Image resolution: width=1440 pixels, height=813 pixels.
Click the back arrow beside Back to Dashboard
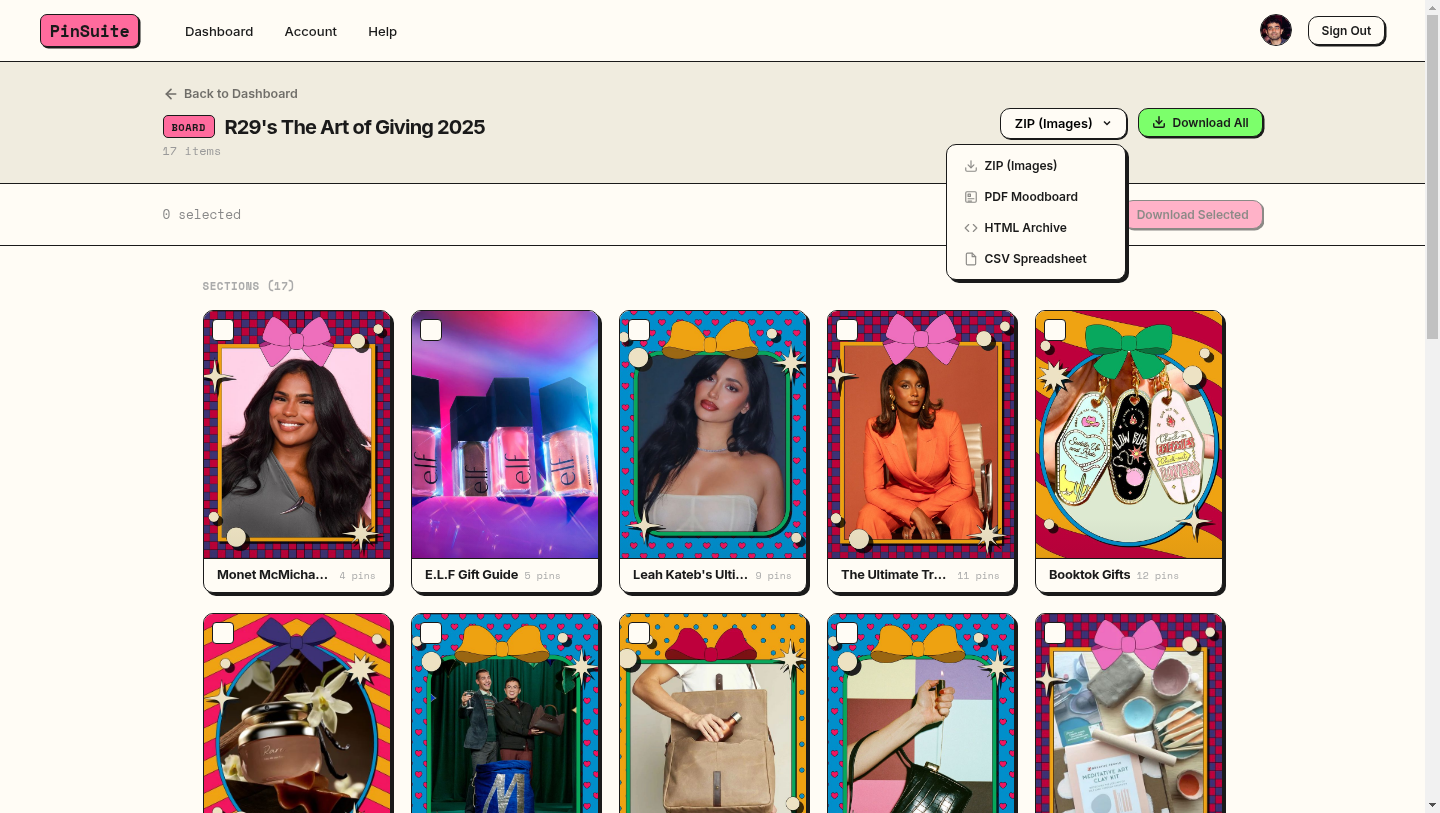coord(170,93)
